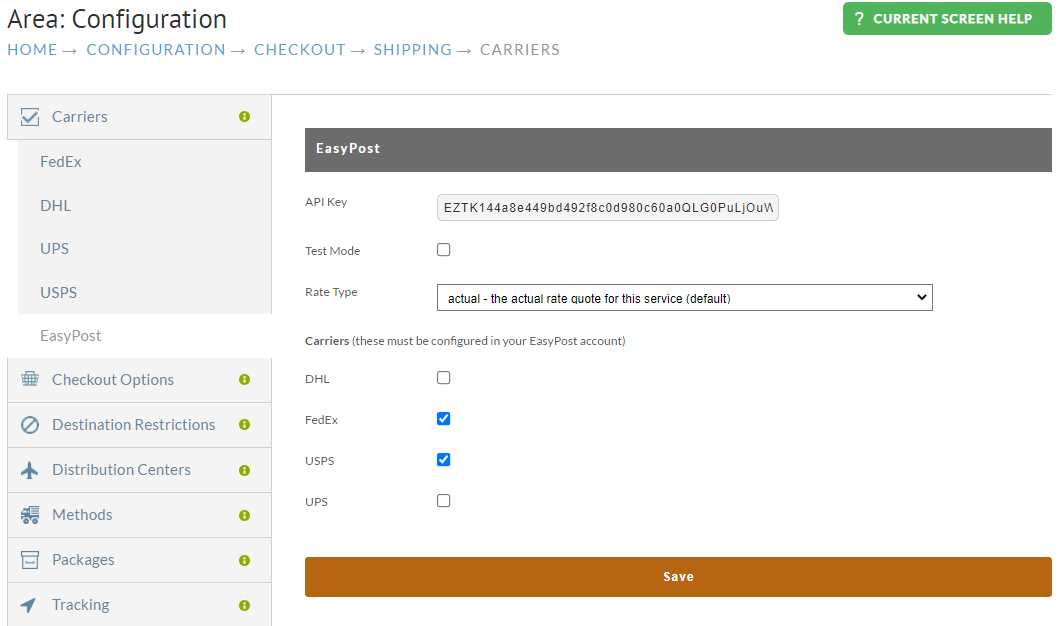This screenshot has height=626, width=1061.
Task: Open Packages section
Action: point(139,560)
